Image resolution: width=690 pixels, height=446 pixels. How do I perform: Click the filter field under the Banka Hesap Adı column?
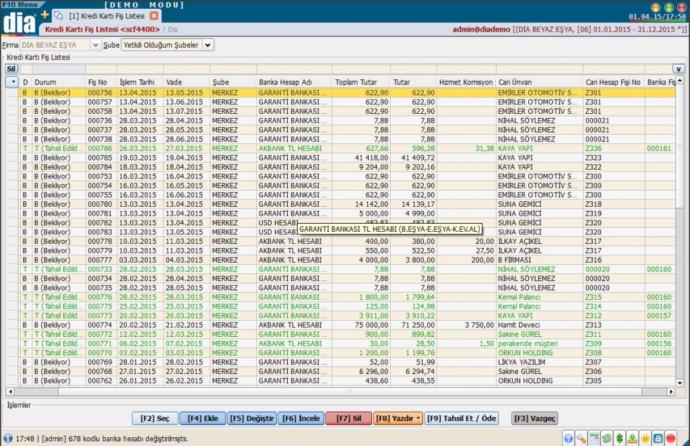pyautogui.click(x=294, y=69)
